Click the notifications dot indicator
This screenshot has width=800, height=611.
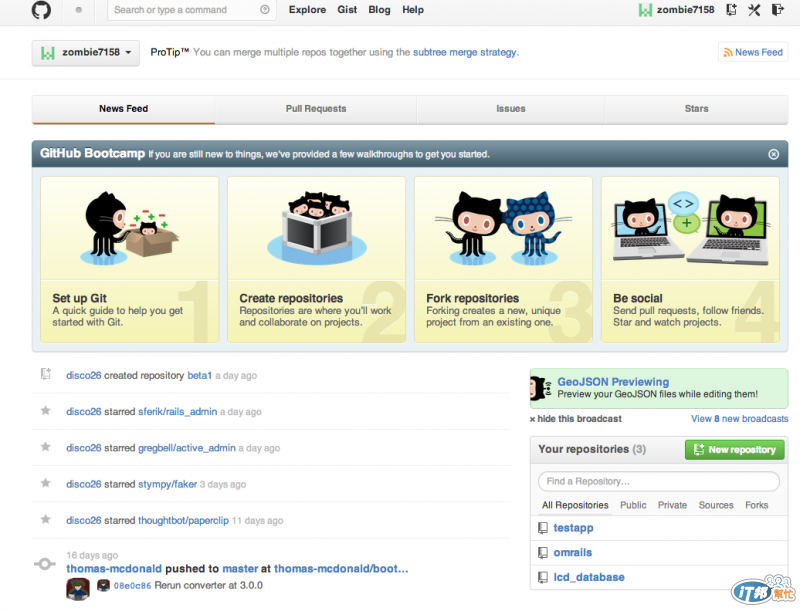click(x=79, y=10)
